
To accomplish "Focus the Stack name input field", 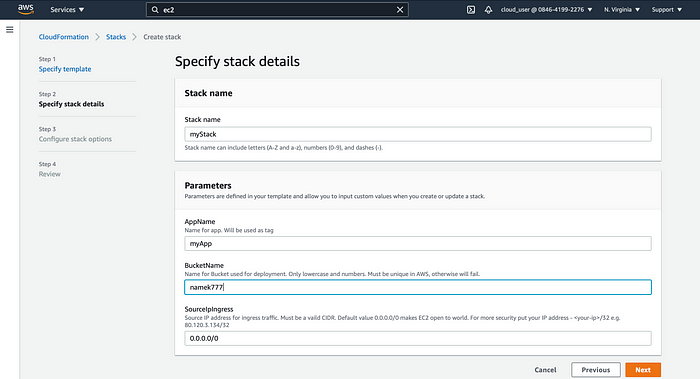I will (x=418, y=134).
